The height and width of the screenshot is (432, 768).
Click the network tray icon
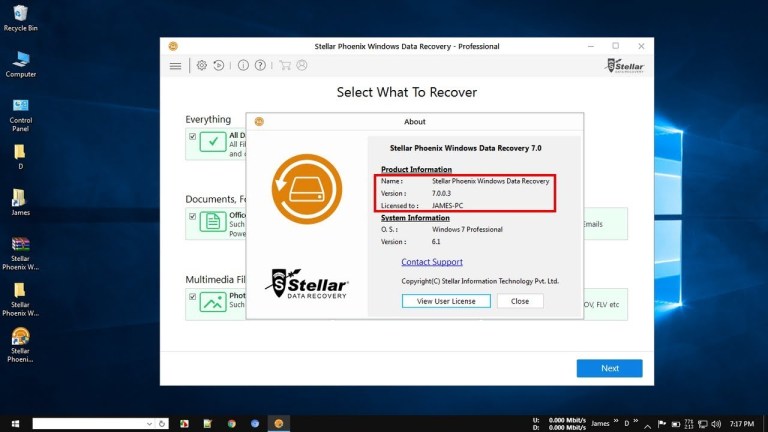click(x=703, y=424)
